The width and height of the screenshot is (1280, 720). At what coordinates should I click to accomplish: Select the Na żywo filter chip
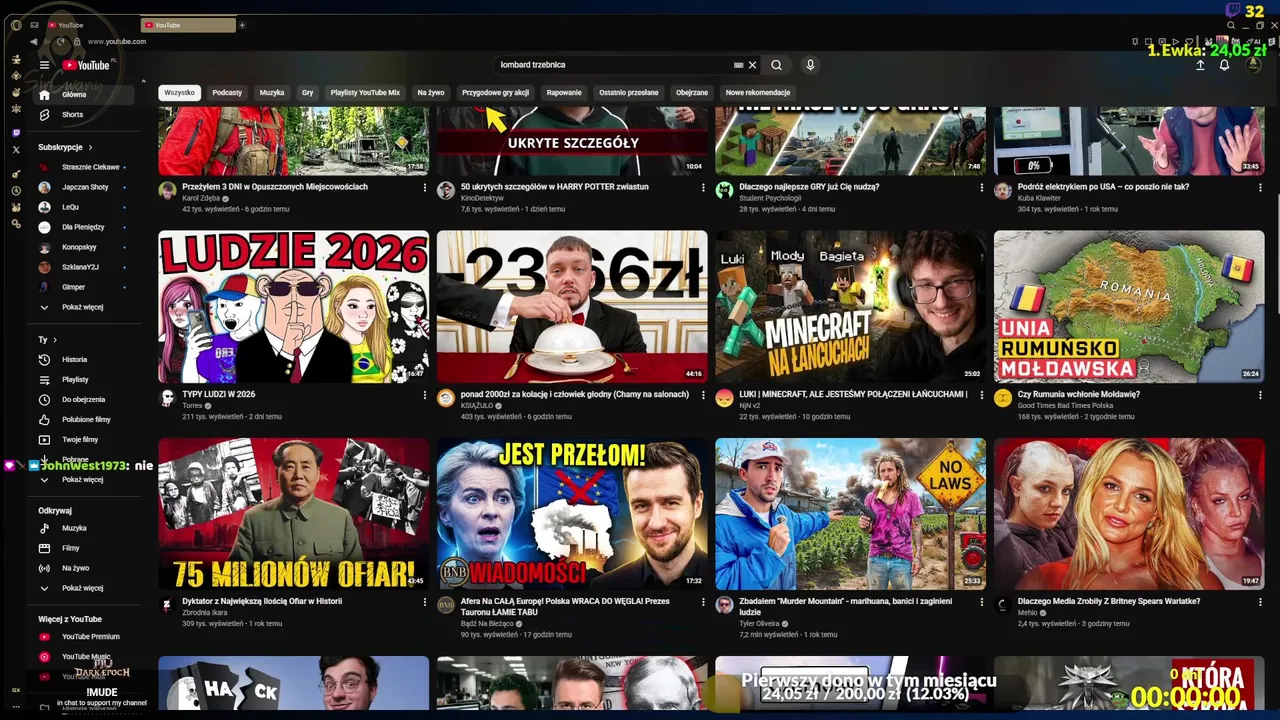point(431,93)
